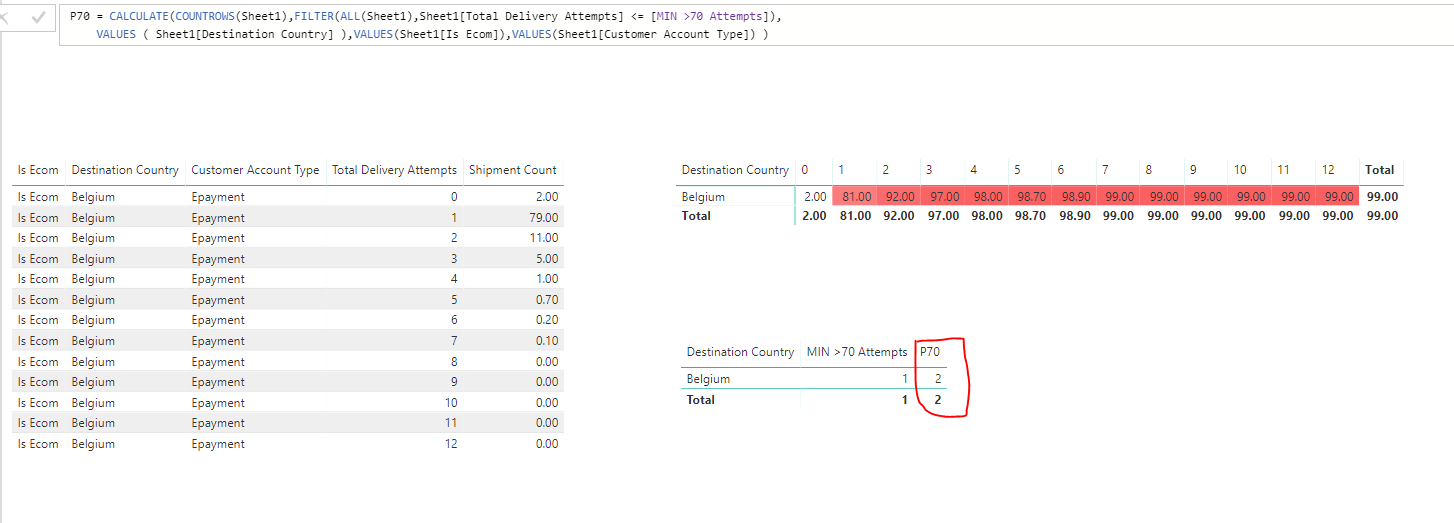Click the Total row label in the P70 table
This screenshot has height=523, width=1454.
coord(701,400)
